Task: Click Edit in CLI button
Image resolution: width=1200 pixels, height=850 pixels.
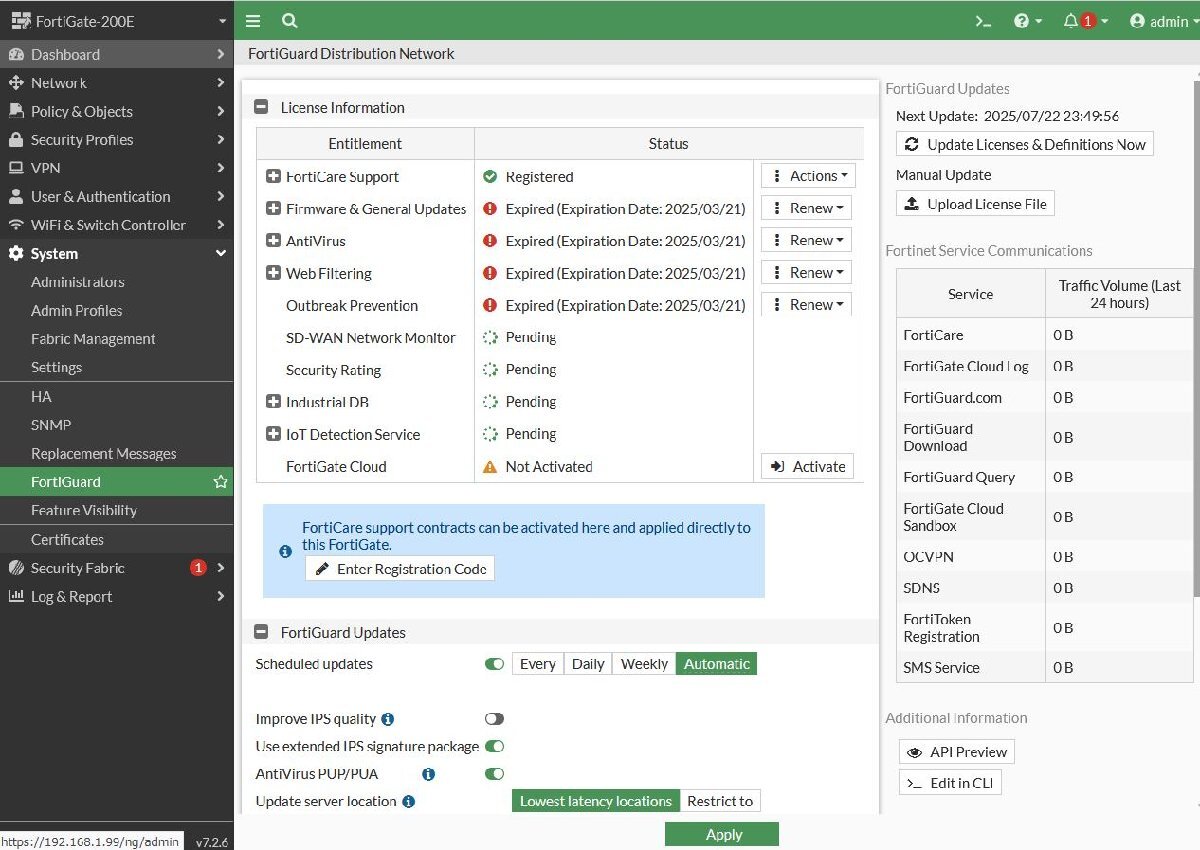Action: coord(950,783)
